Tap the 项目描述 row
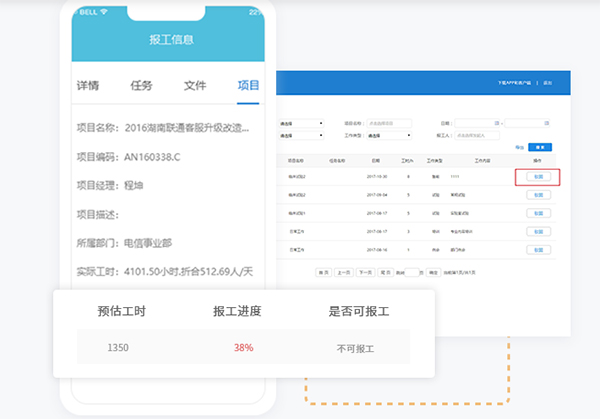The width and height of the screenshot is (600, 419). [x=98, y=214]
